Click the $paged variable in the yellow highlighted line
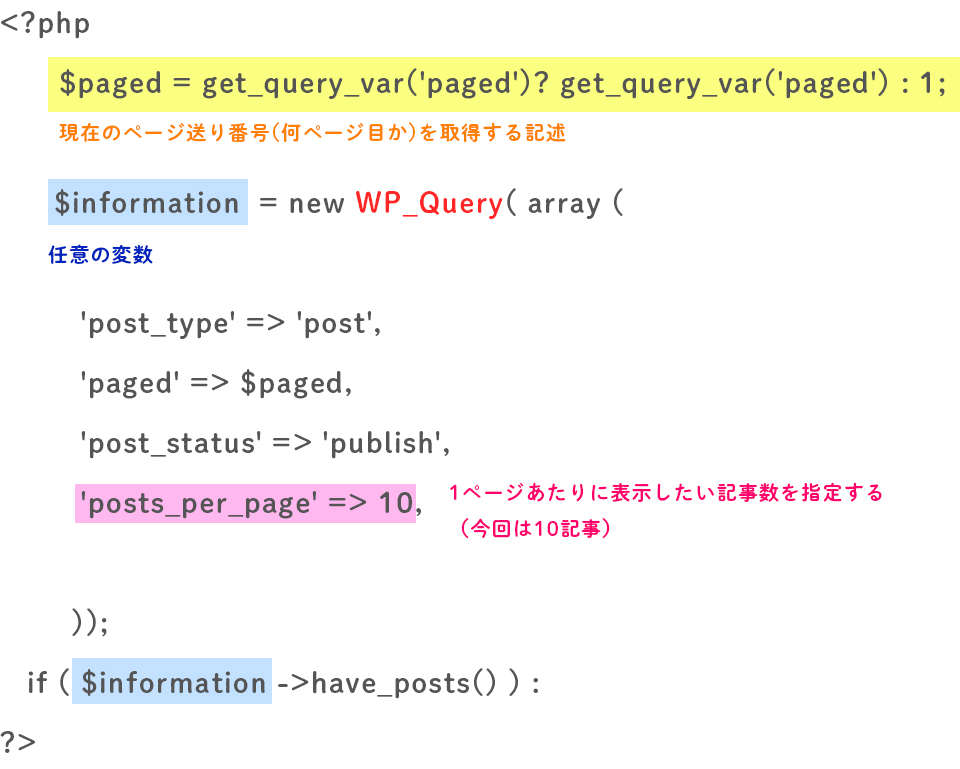Viewport: 960px width, 769px height. (x=110, y=84)
